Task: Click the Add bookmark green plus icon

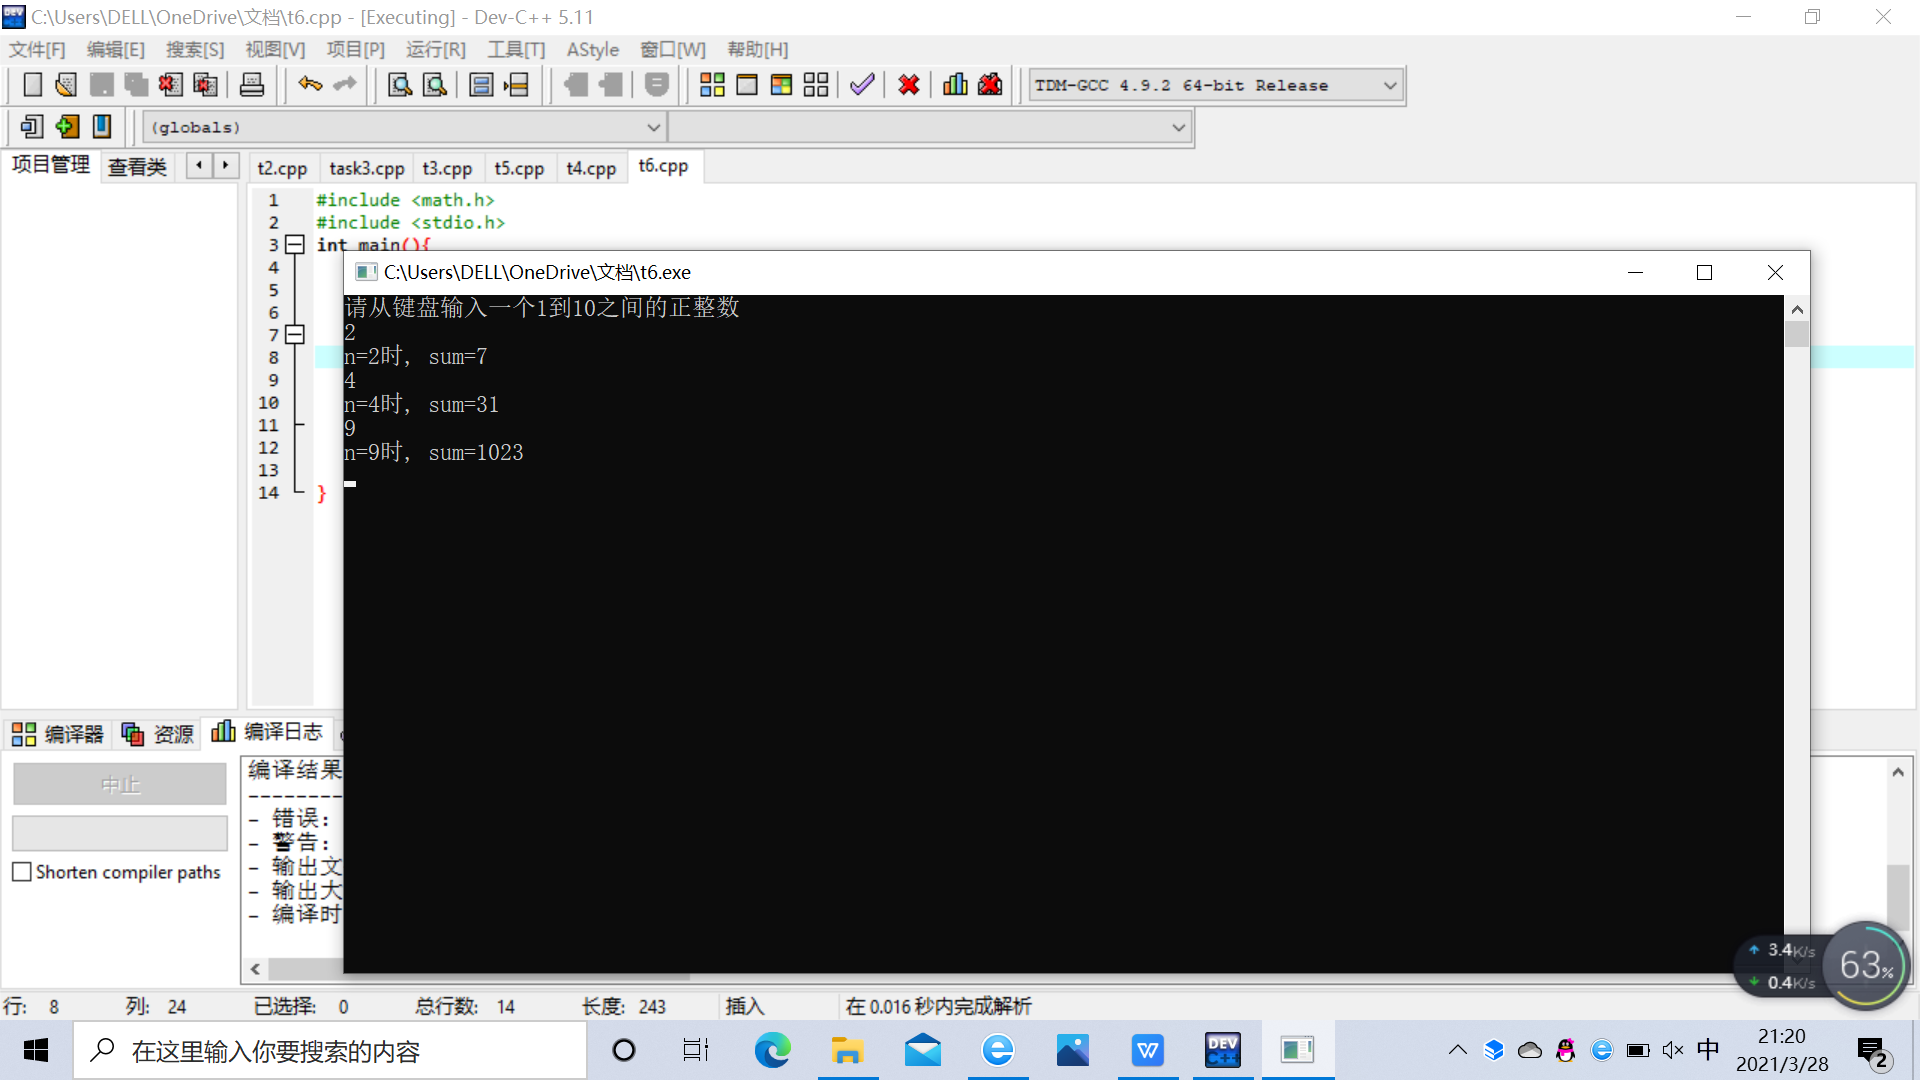Action: point(67,127)
